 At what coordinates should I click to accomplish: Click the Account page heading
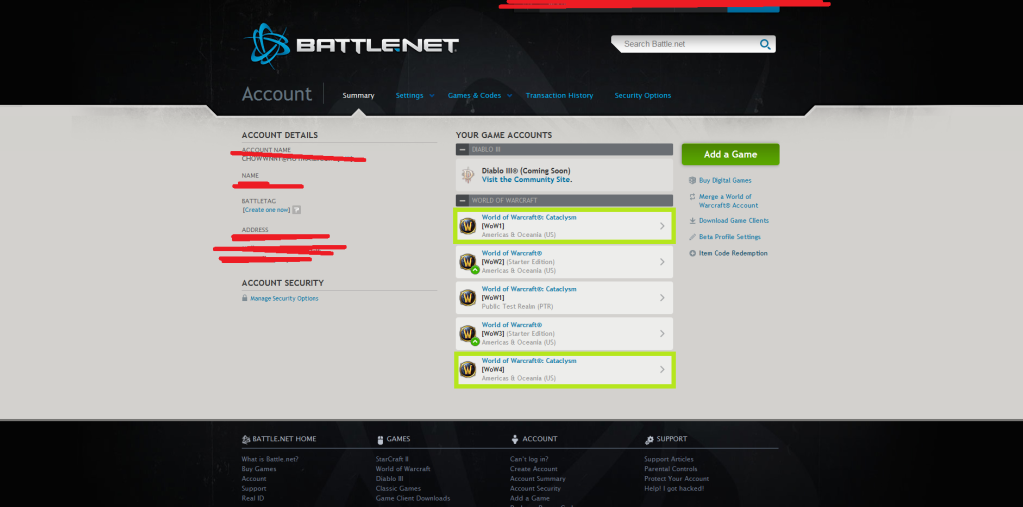[277, 94]
